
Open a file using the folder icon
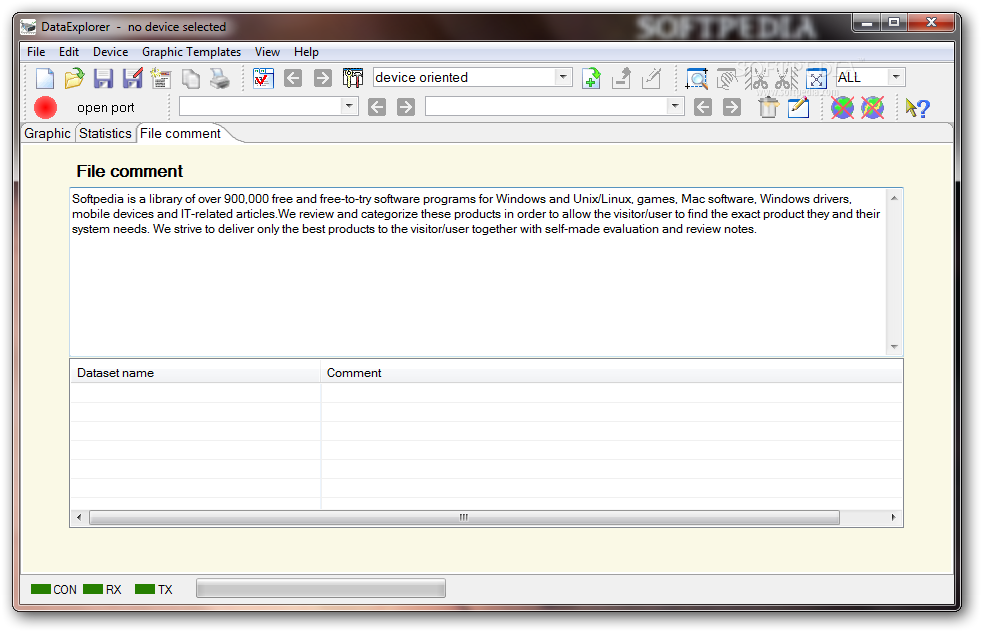[x=74, y=78]
